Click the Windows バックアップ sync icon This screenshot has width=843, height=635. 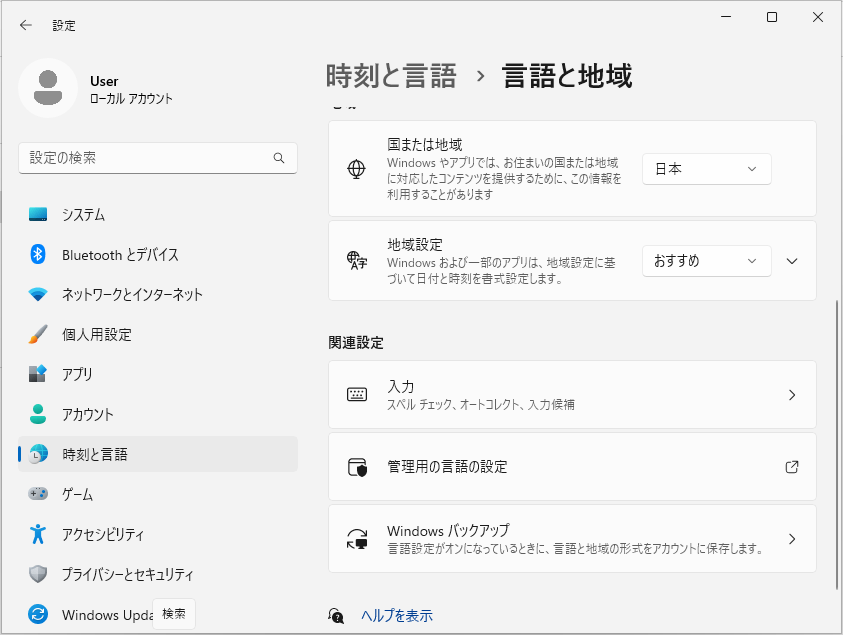click(x=356, y=539)
